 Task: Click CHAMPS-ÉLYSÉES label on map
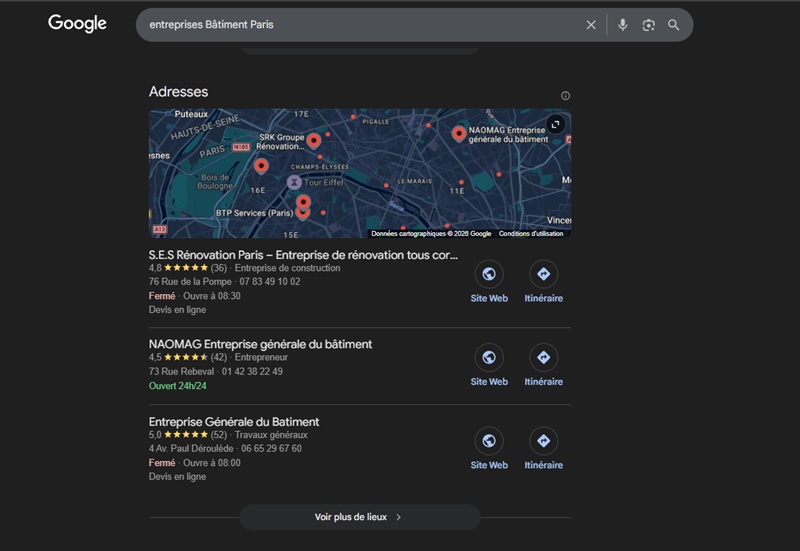point(320,167)
